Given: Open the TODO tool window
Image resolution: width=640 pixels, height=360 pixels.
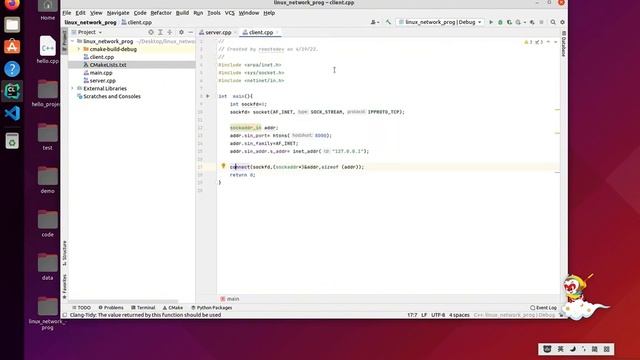Looking at the screenshot, I should 82,308.
